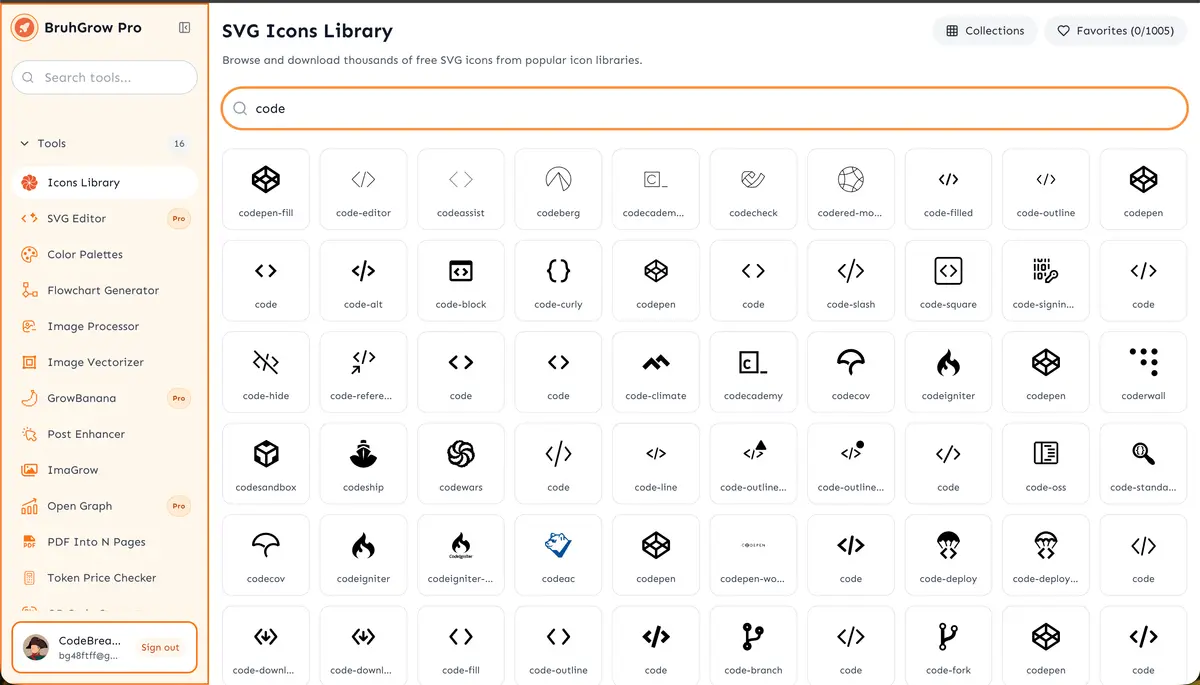Click the search tools field
Viewport: 1200px width, 685px height.
click(x=104, y=77)
